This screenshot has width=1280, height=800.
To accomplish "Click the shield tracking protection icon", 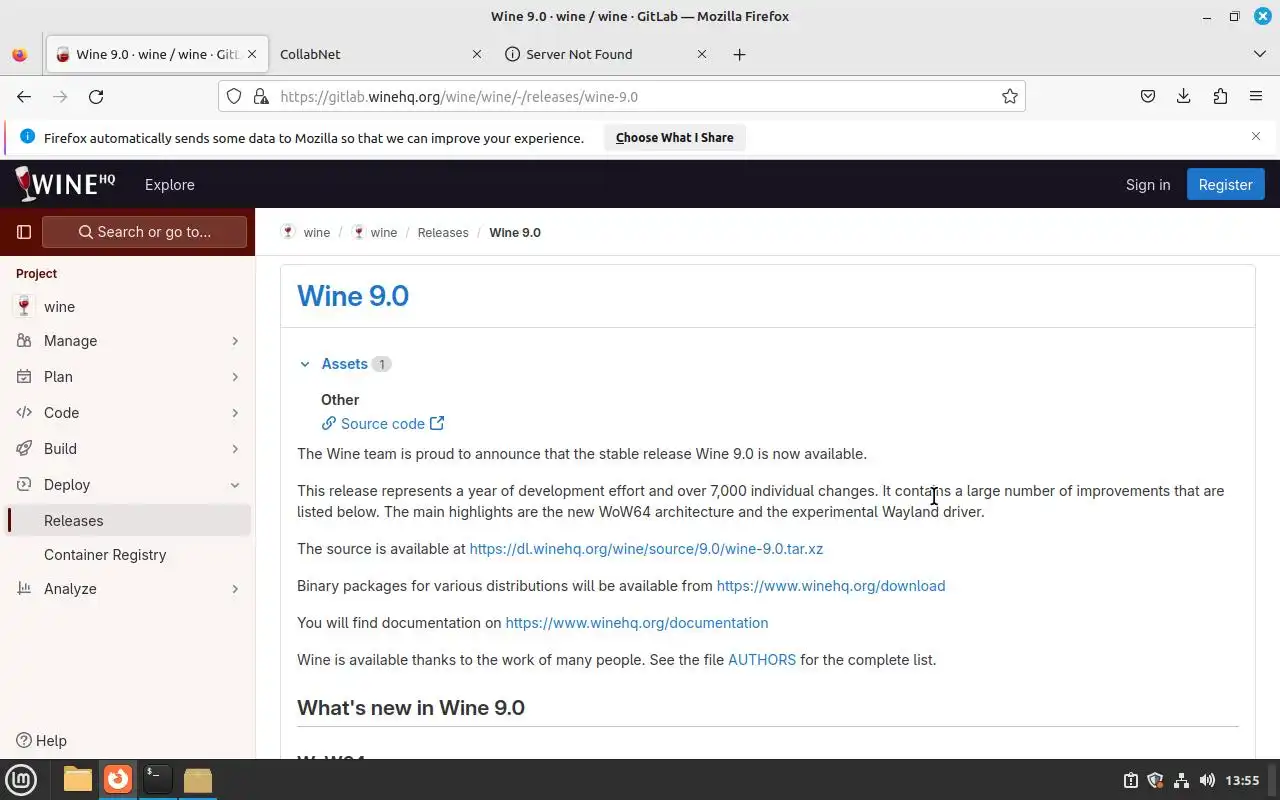I will click(x=234, y=96).
